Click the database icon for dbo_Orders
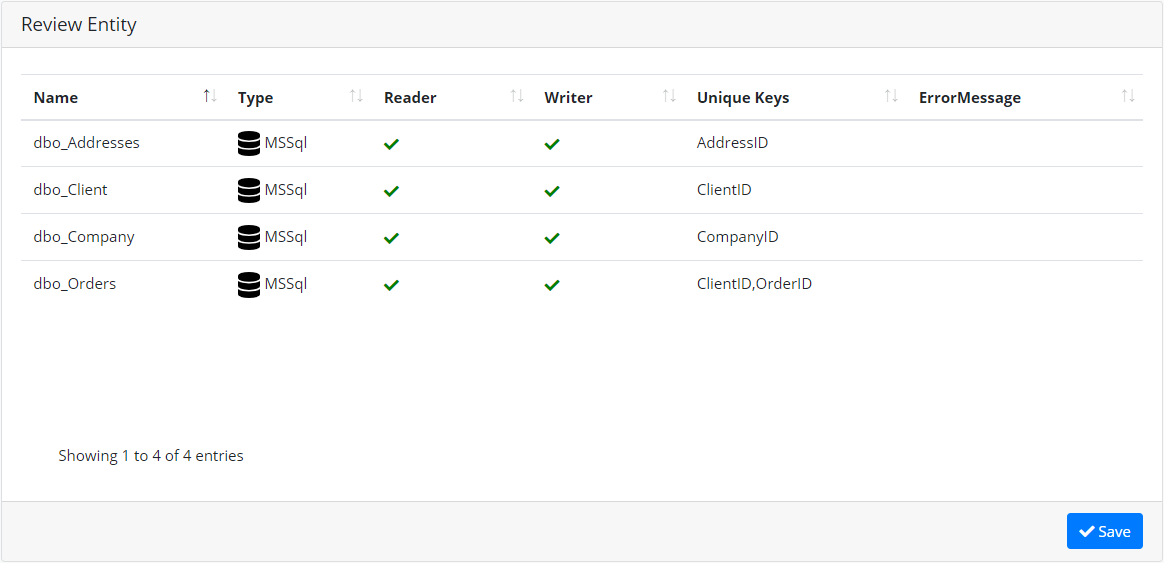 pos(249,284)
